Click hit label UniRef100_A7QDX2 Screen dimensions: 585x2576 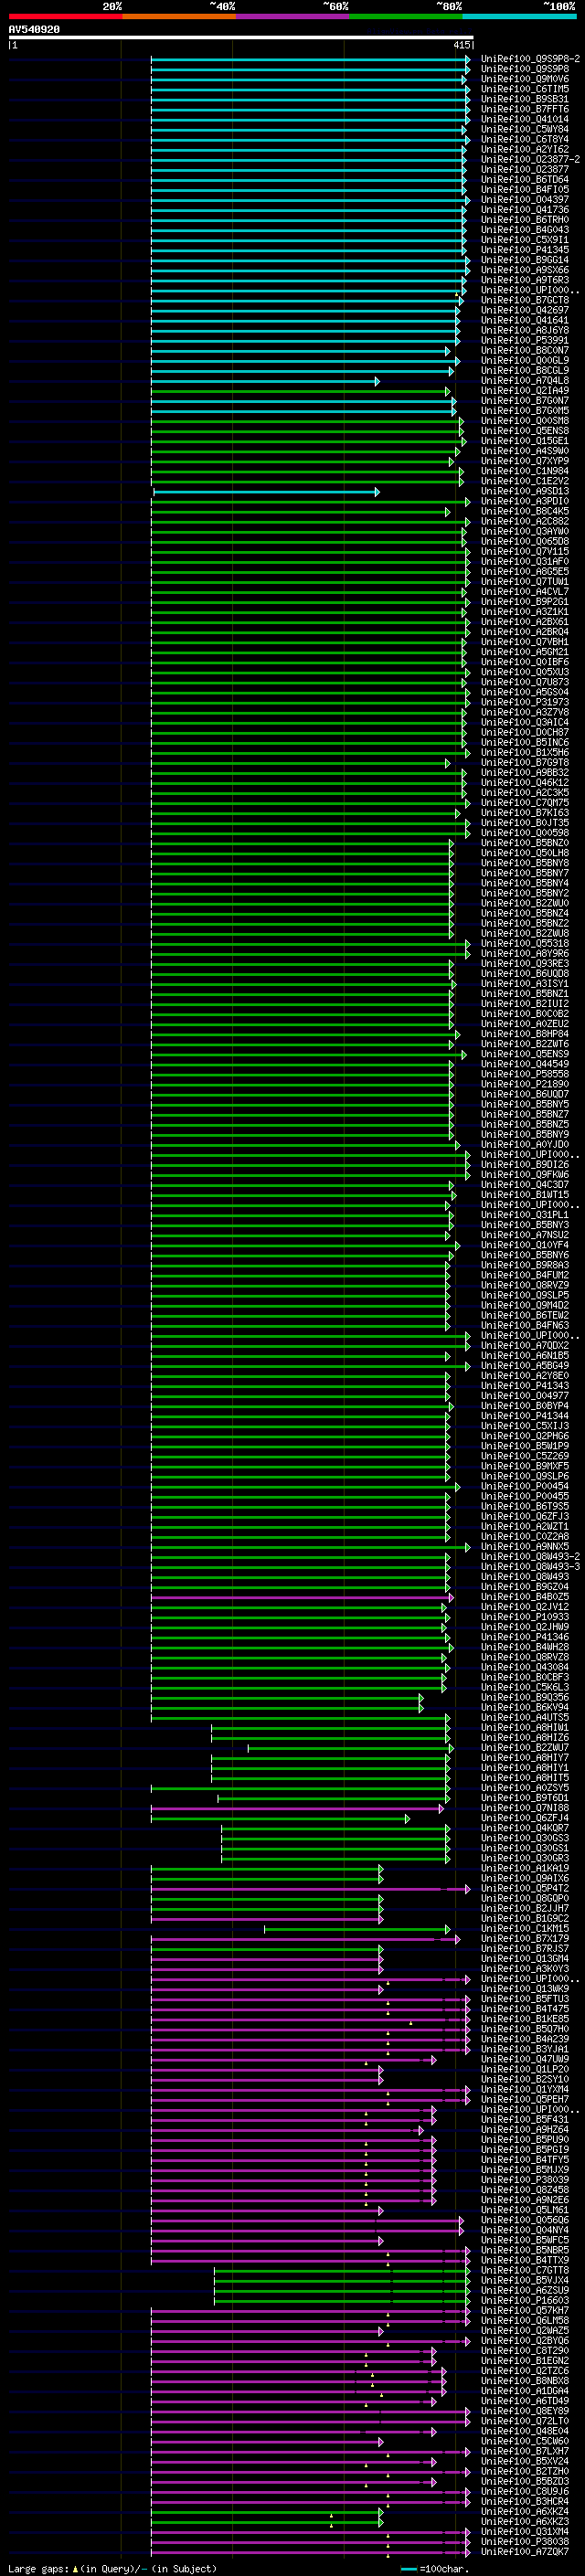(x=524, y=1345)
